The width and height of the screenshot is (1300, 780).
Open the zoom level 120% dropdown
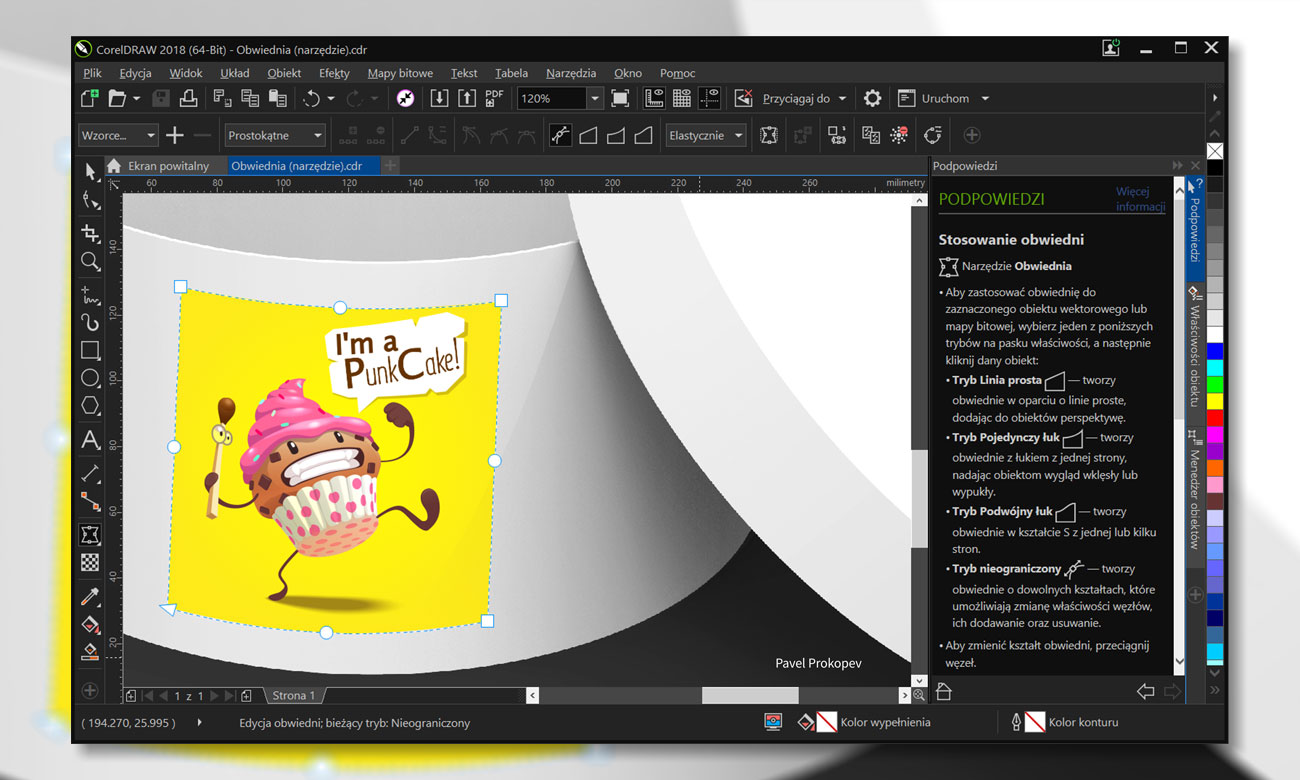click(x=595, y=98)
